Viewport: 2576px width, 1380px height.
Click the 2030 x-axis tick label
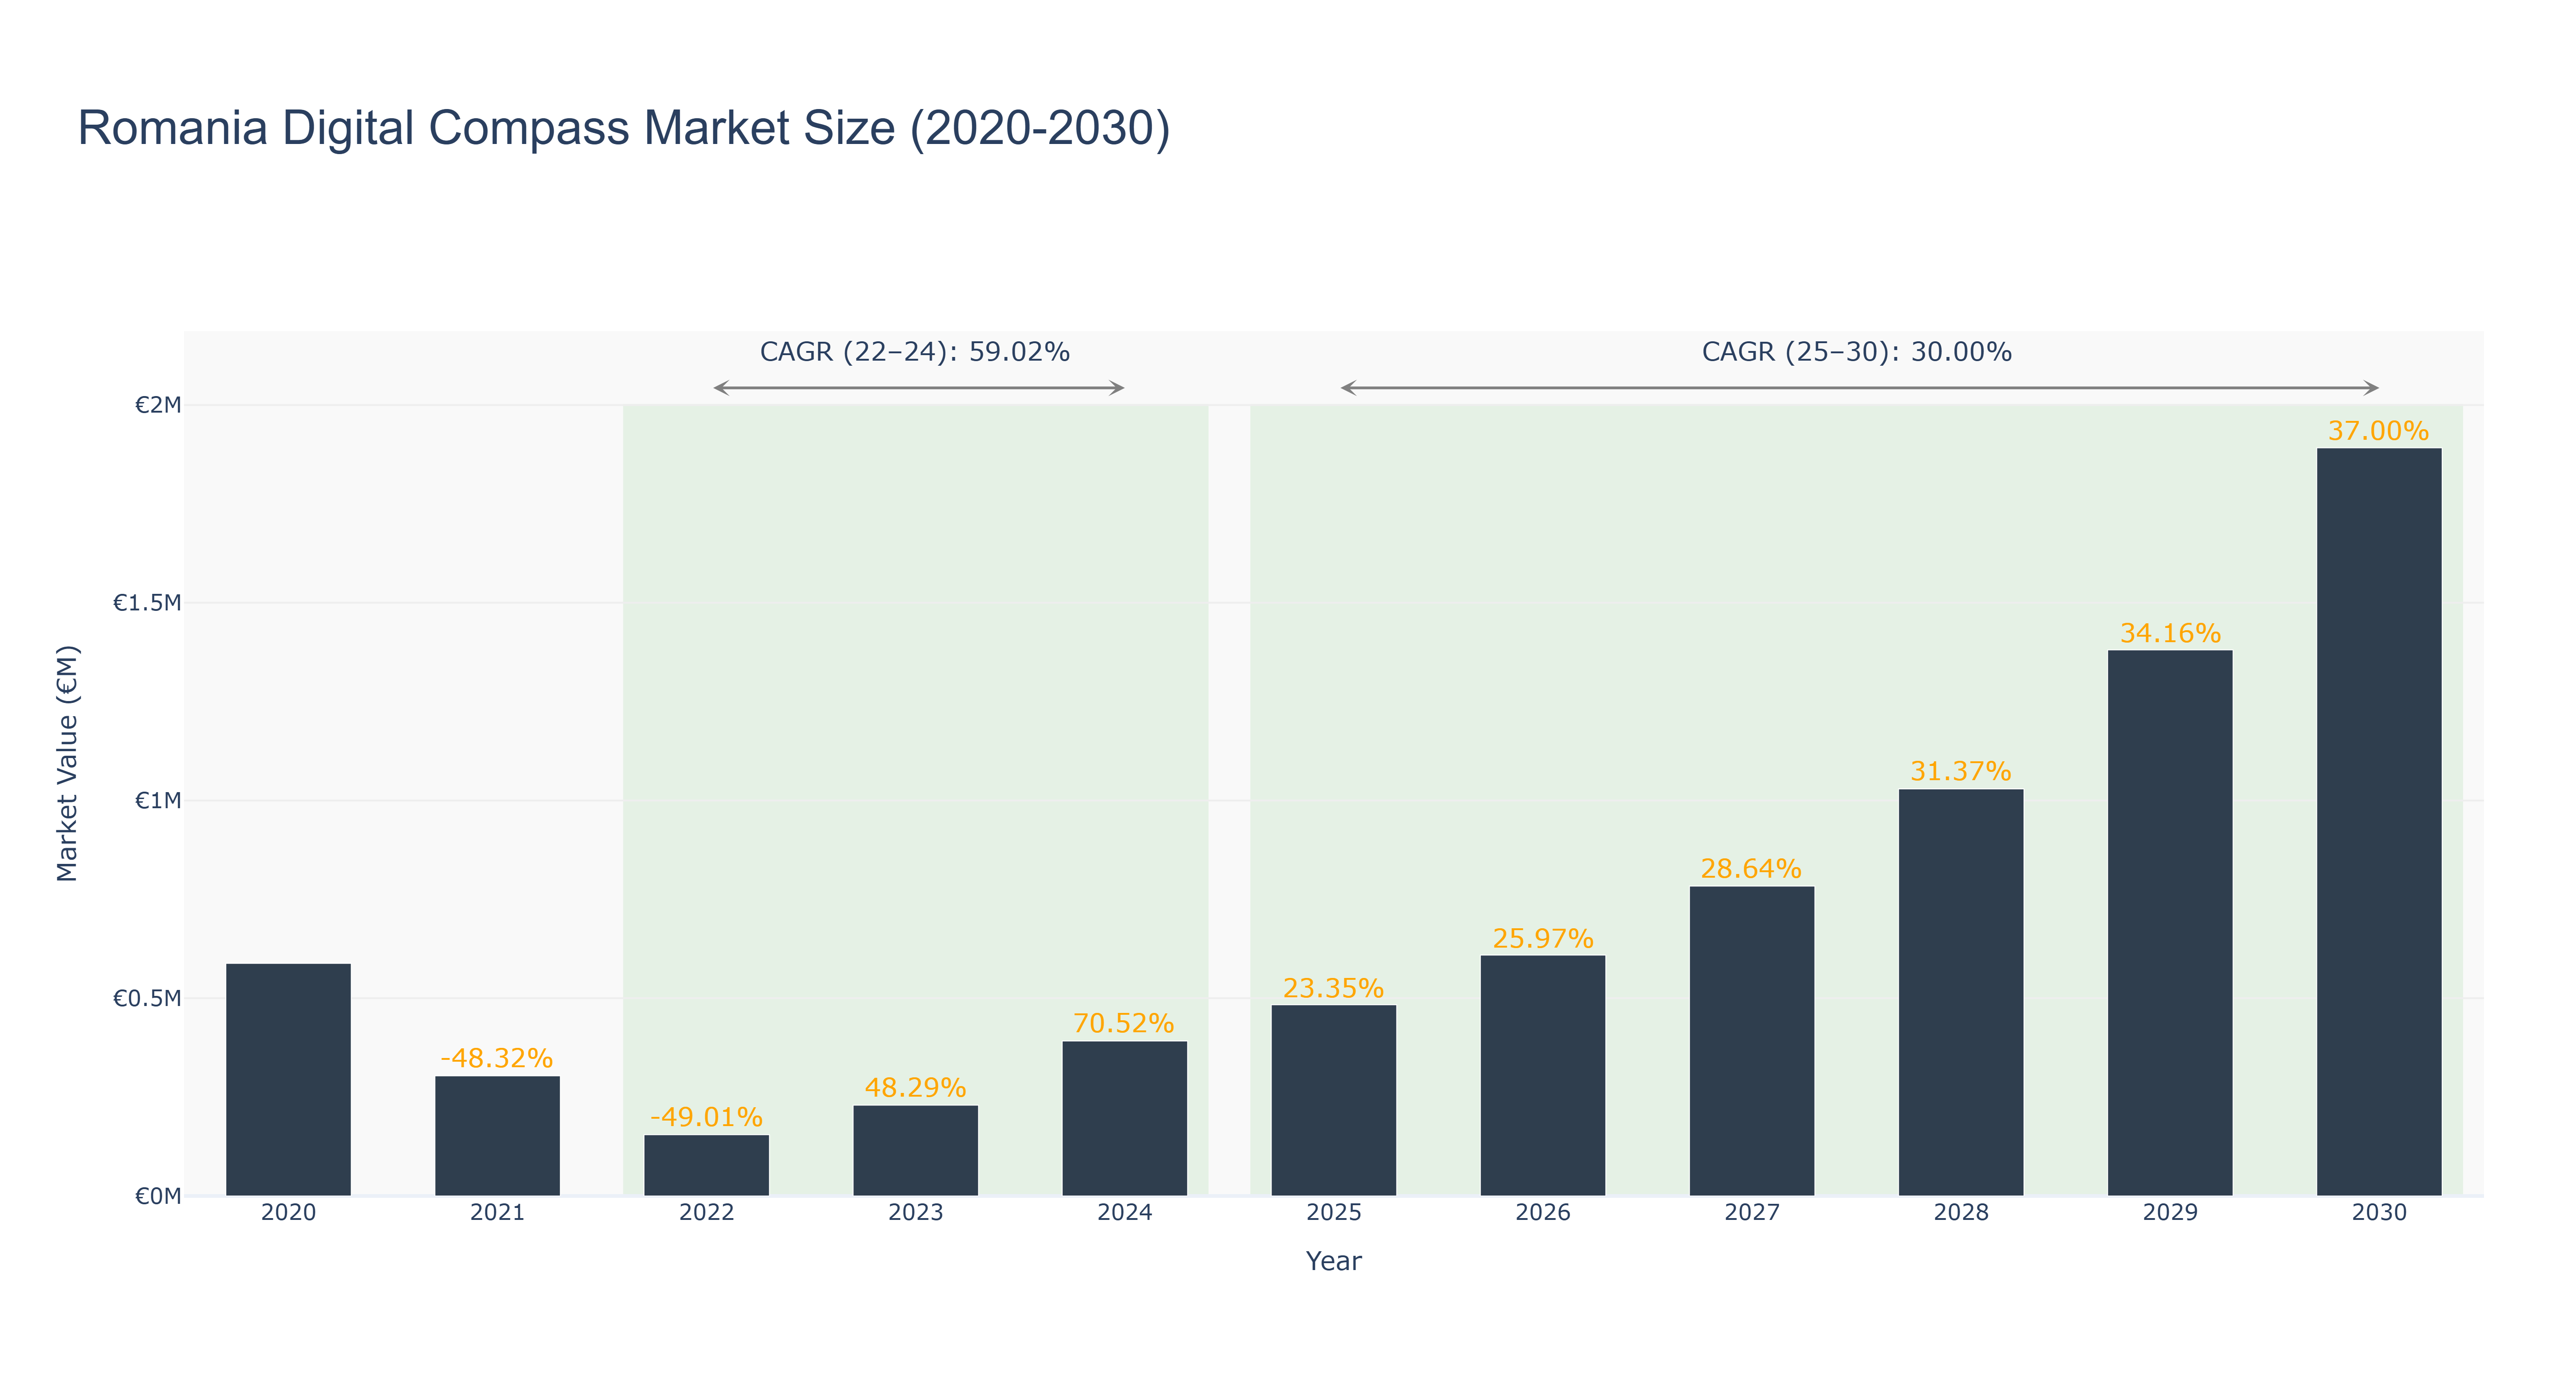pos(2378,1213)
